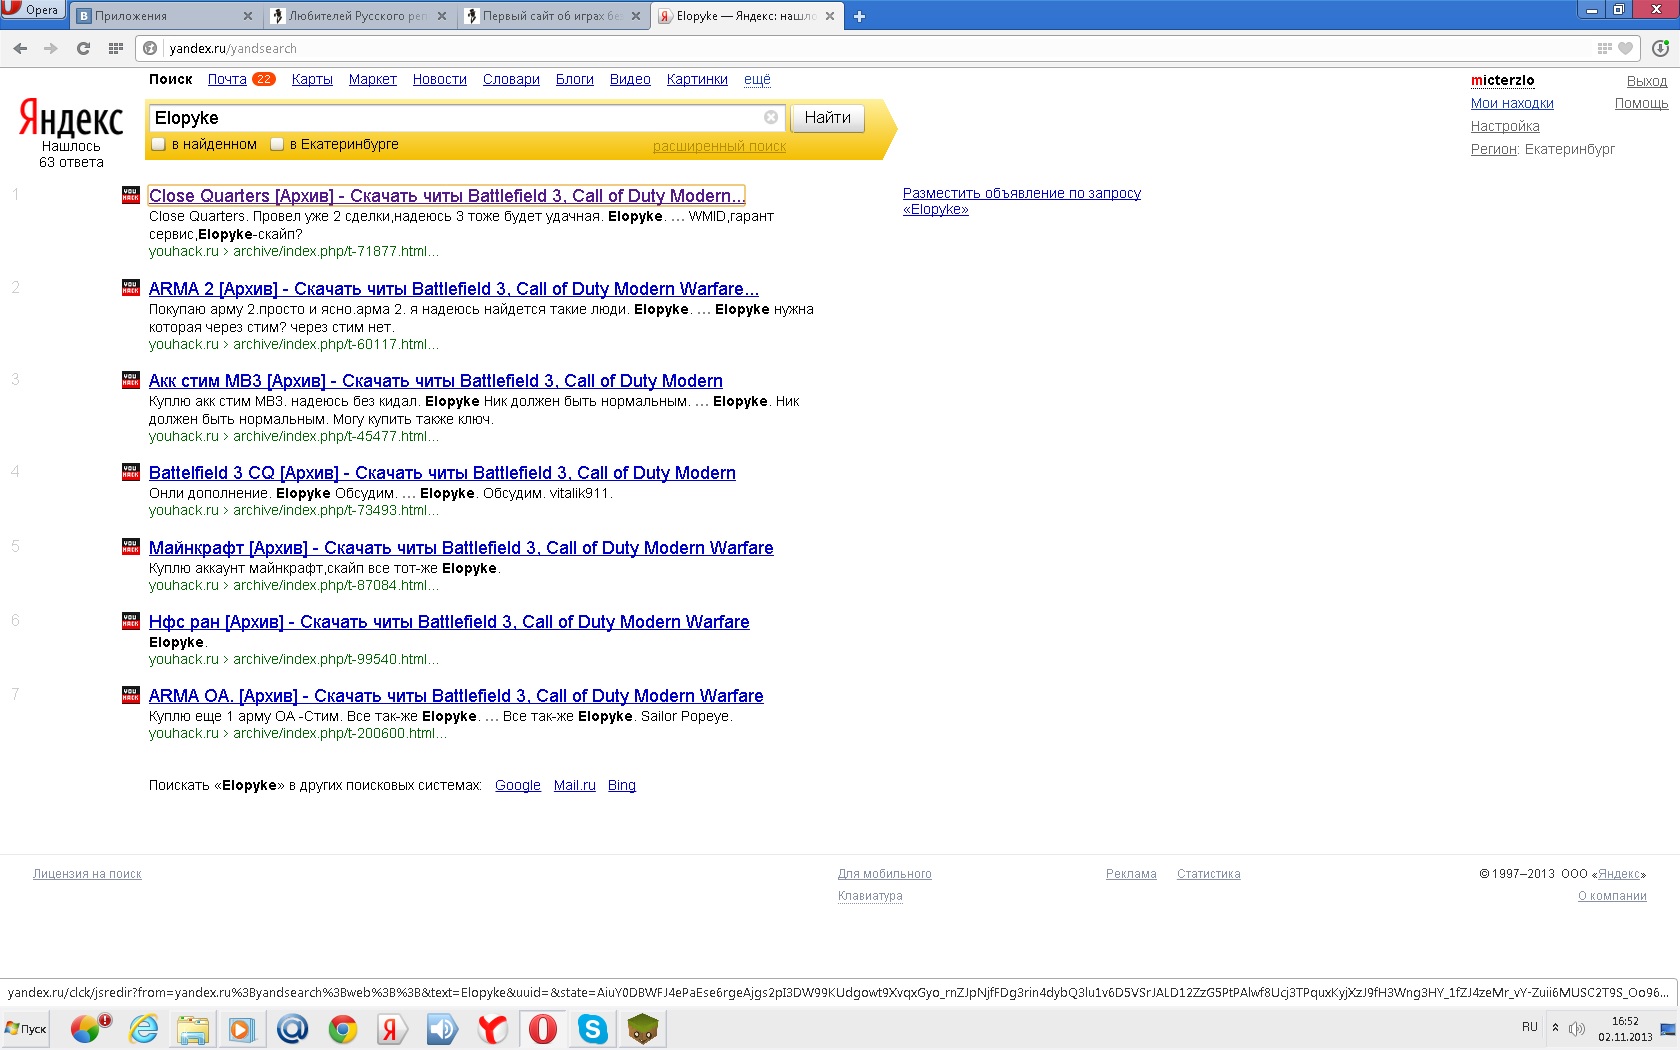The height and width of the screenshot is (1050, 1680).
Task: Click the 'Elopyke' search input field
Action: [455, 118]
